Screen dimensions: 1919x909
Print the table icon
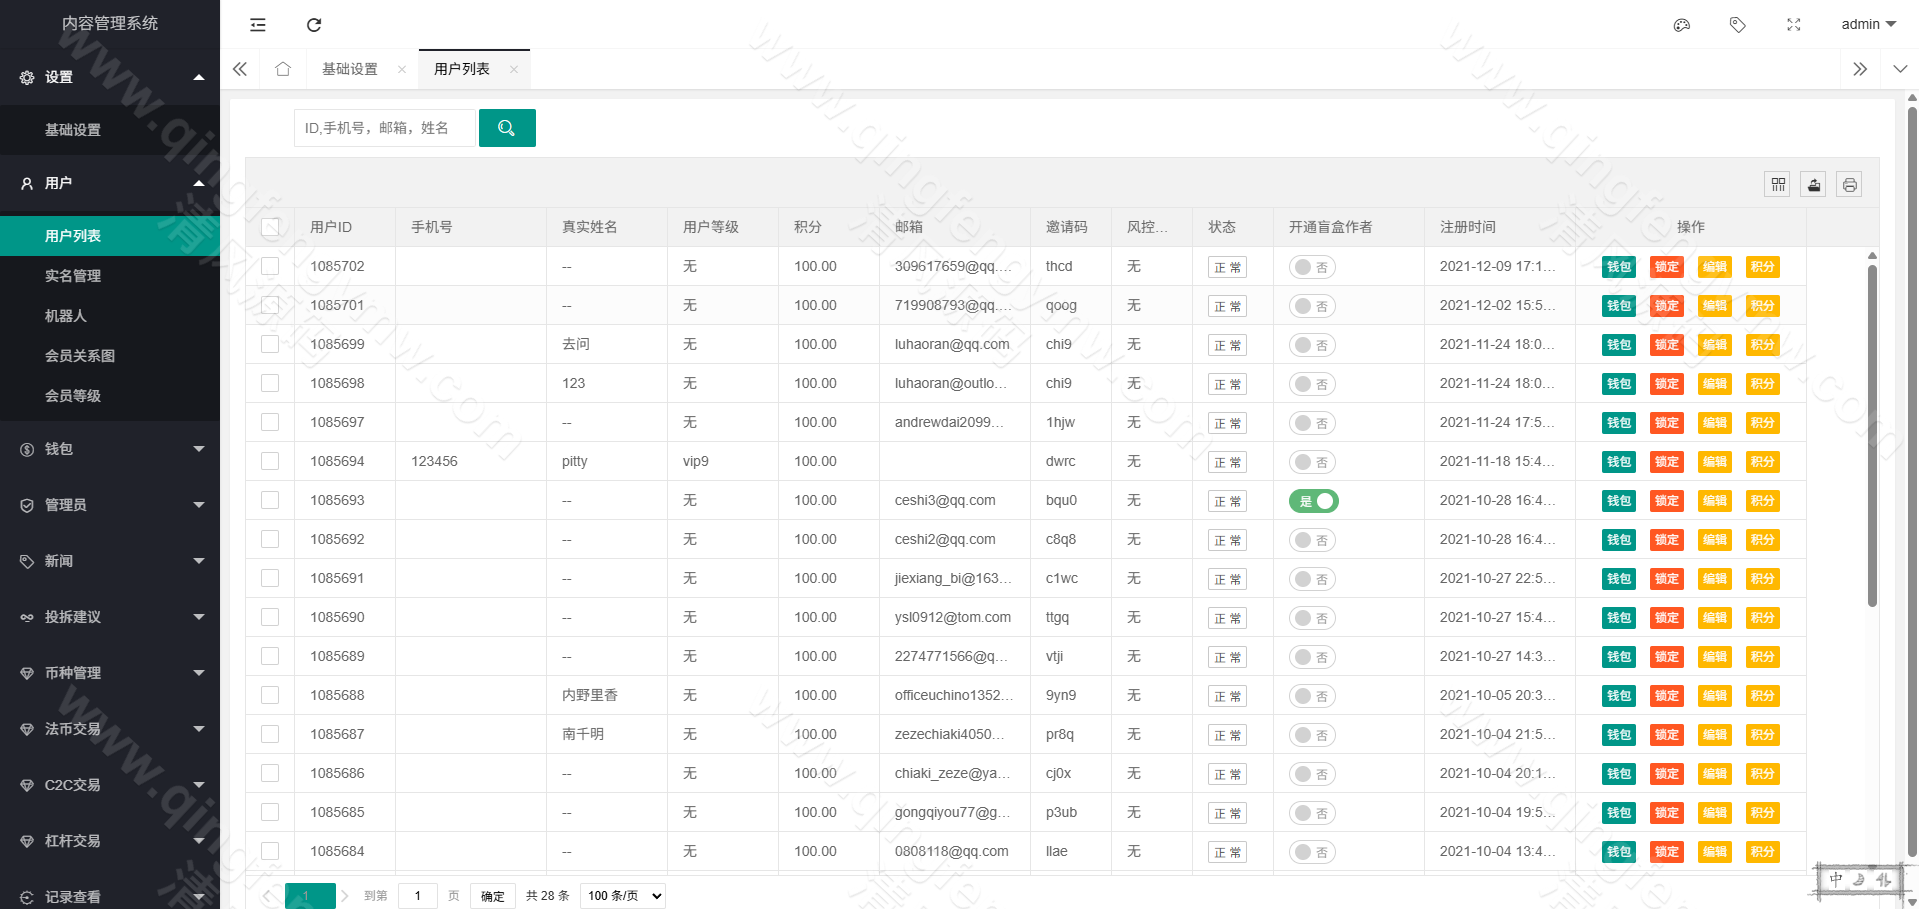pos(1850,184)
